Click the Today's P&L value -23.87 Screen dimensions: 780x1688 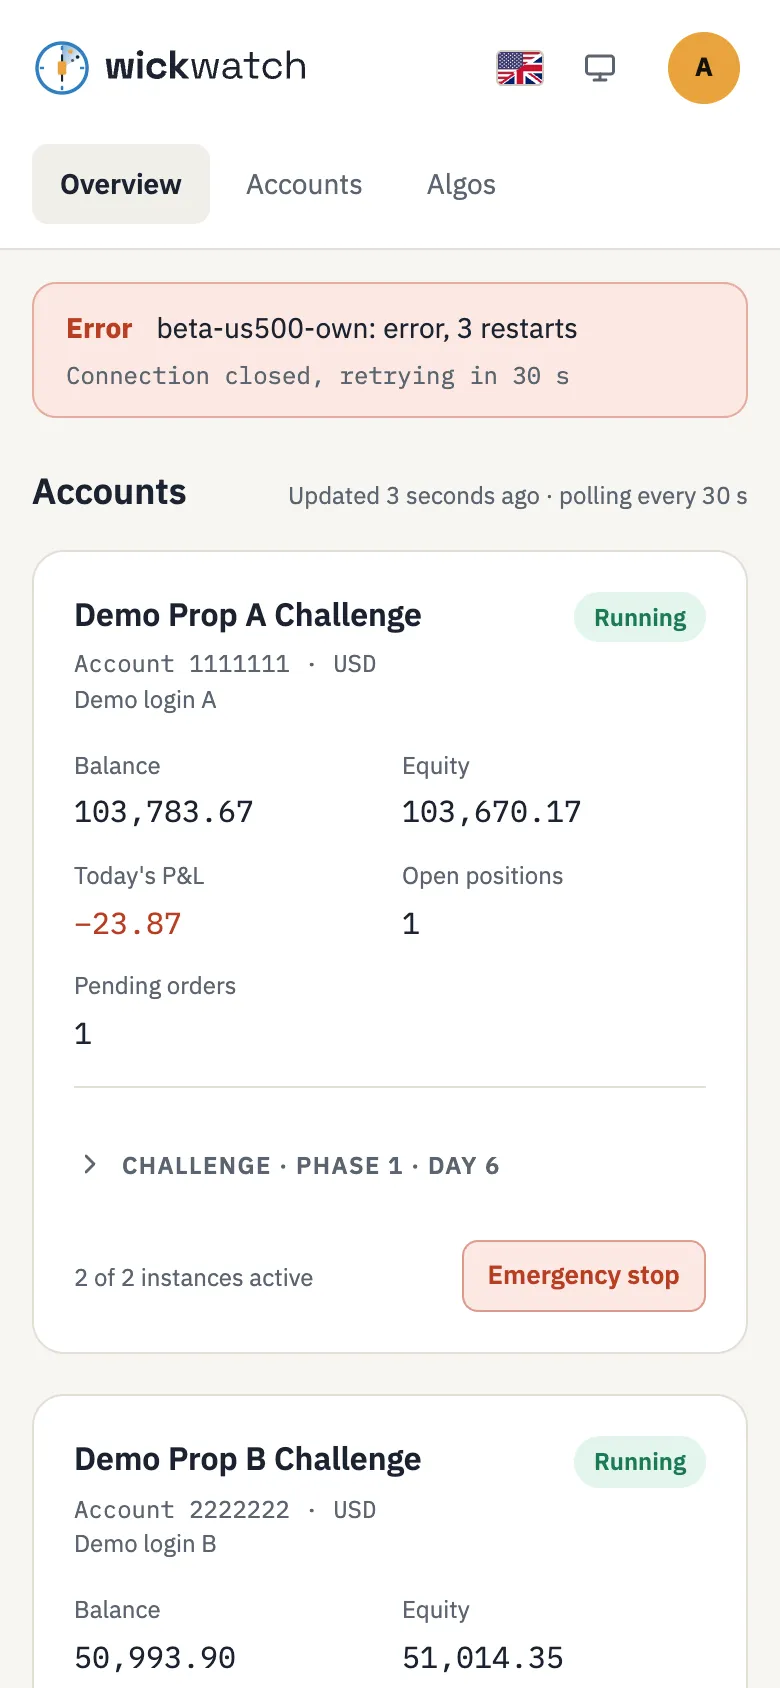[x=128, y=924]
